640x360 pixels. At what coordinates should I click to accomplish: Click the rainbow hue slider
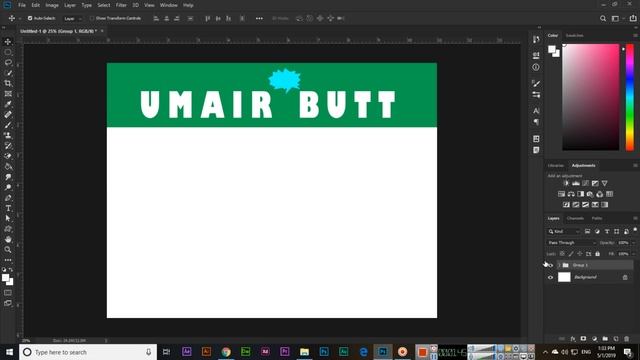pyautogui.click(x=630, y=97)
